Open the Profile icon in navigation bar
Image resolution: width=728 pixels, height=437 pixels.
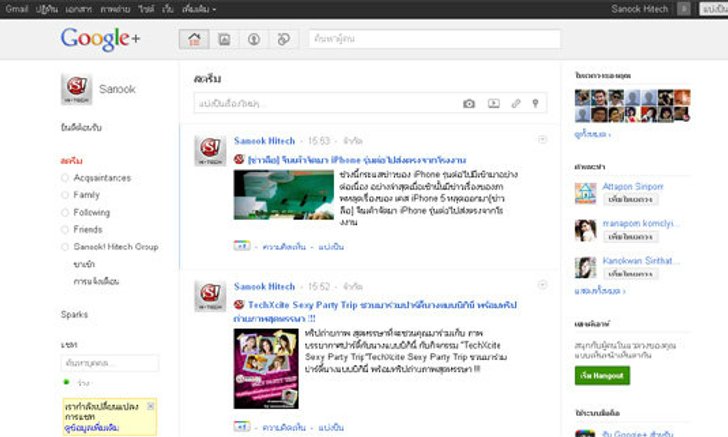coord(254,39)
